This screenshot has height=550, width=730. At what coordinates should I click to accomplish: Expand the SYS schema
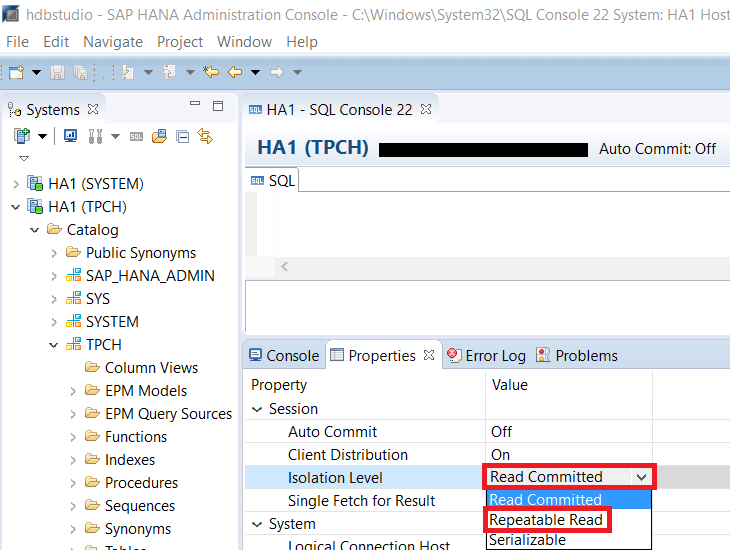(54, 299)
